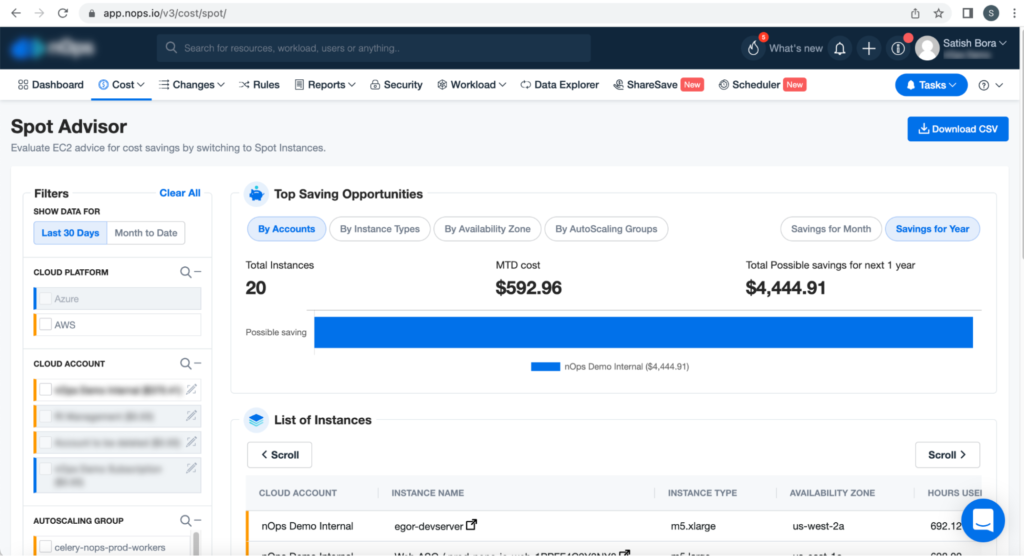Viewport: 1024px width, 556px height.
Task: Open the Rules nav item
Action: (x=259, y=85)
